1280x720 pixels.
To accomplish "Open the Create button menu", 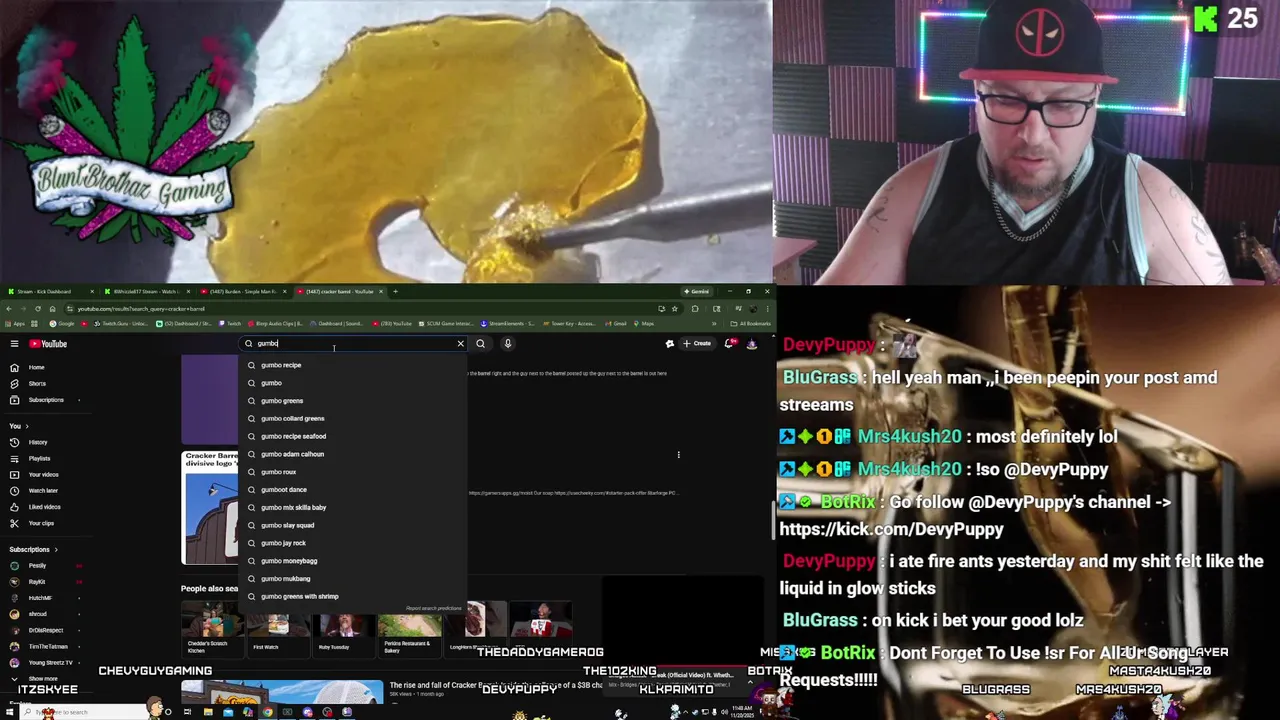I will coord(696,344).
